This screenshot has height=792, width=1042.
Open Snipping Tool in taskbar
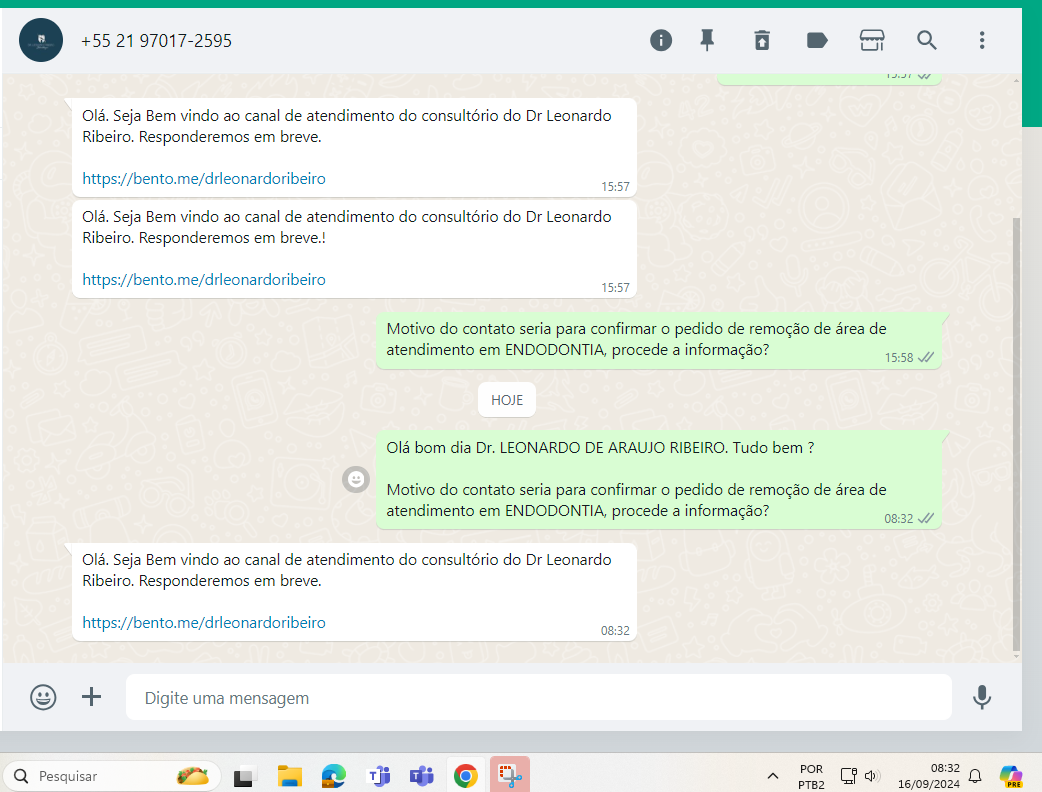510,775
